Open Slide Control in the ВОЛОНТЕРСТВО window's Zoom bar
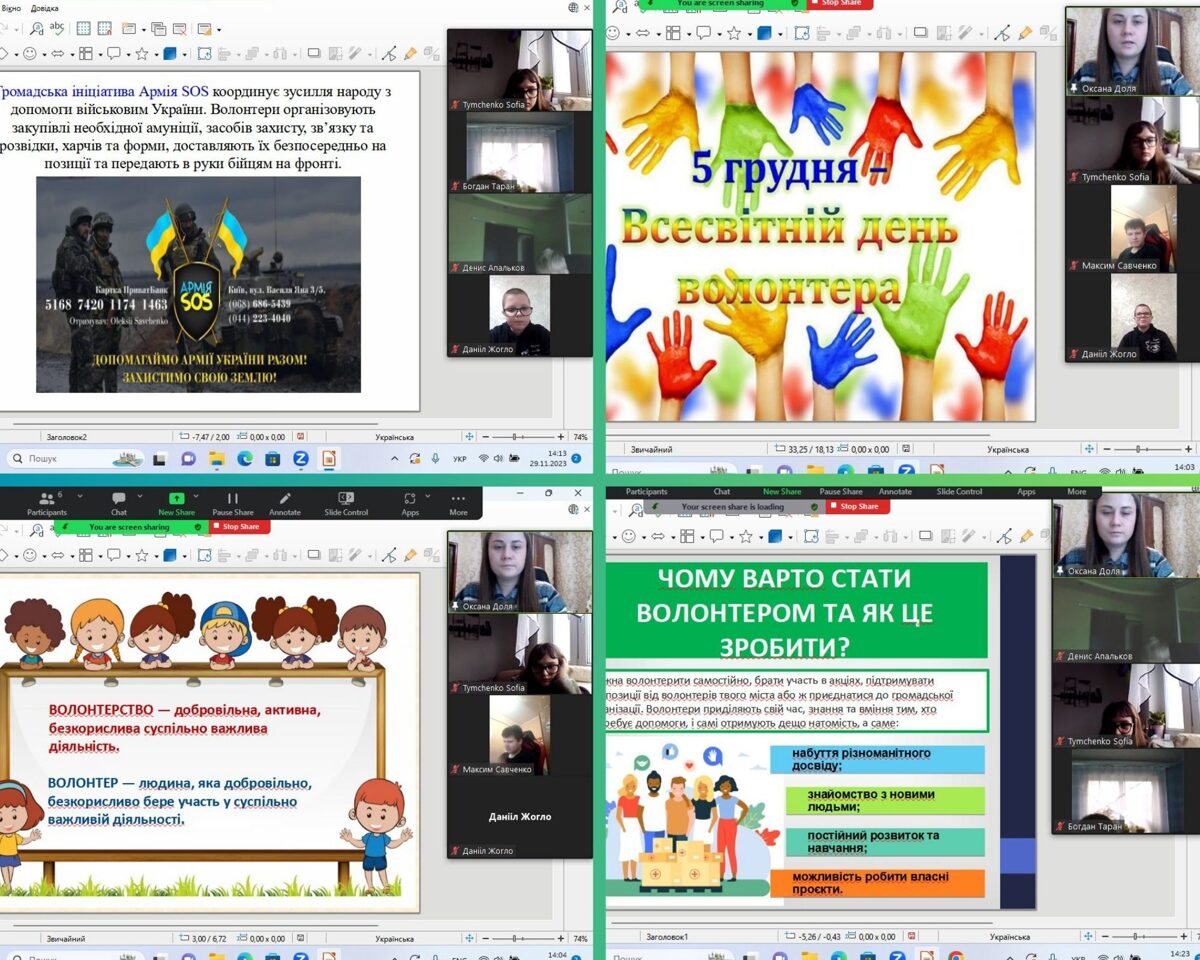Screen dimensions: 1200x960 (346, 504)
